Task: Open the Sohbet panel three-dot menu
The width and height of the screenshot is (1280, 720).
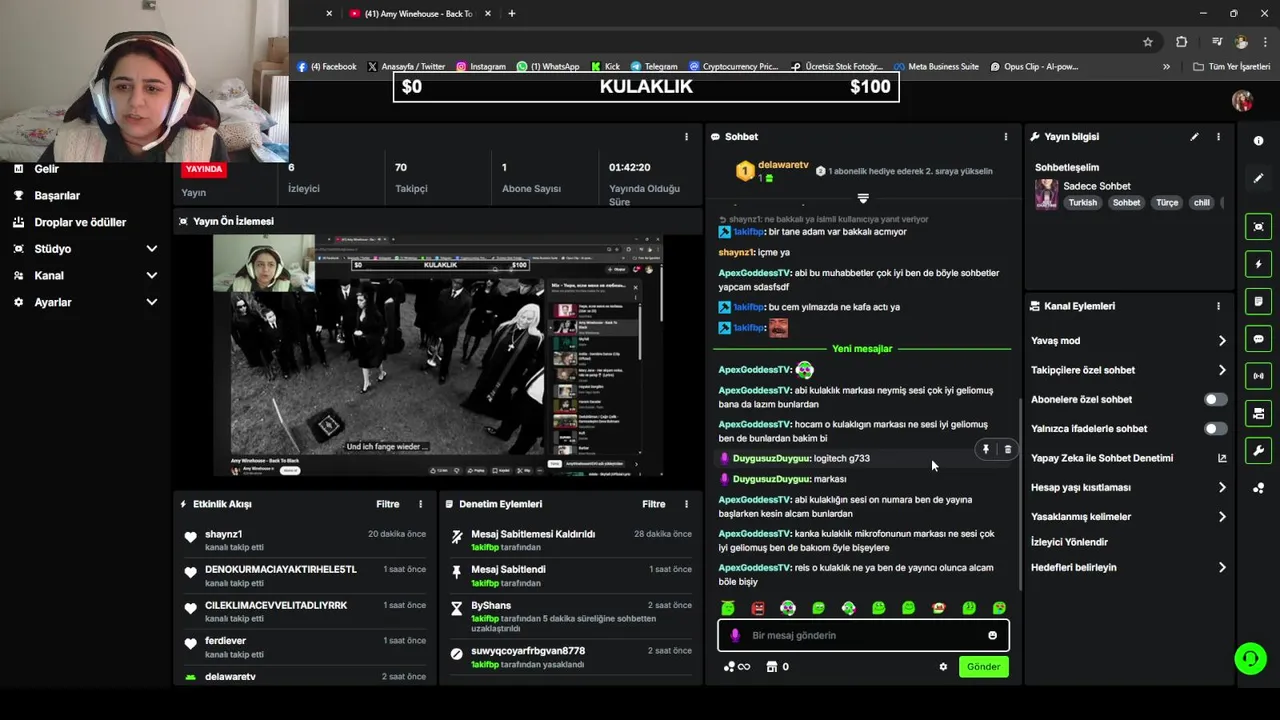Action: [x=1006, y=137]
